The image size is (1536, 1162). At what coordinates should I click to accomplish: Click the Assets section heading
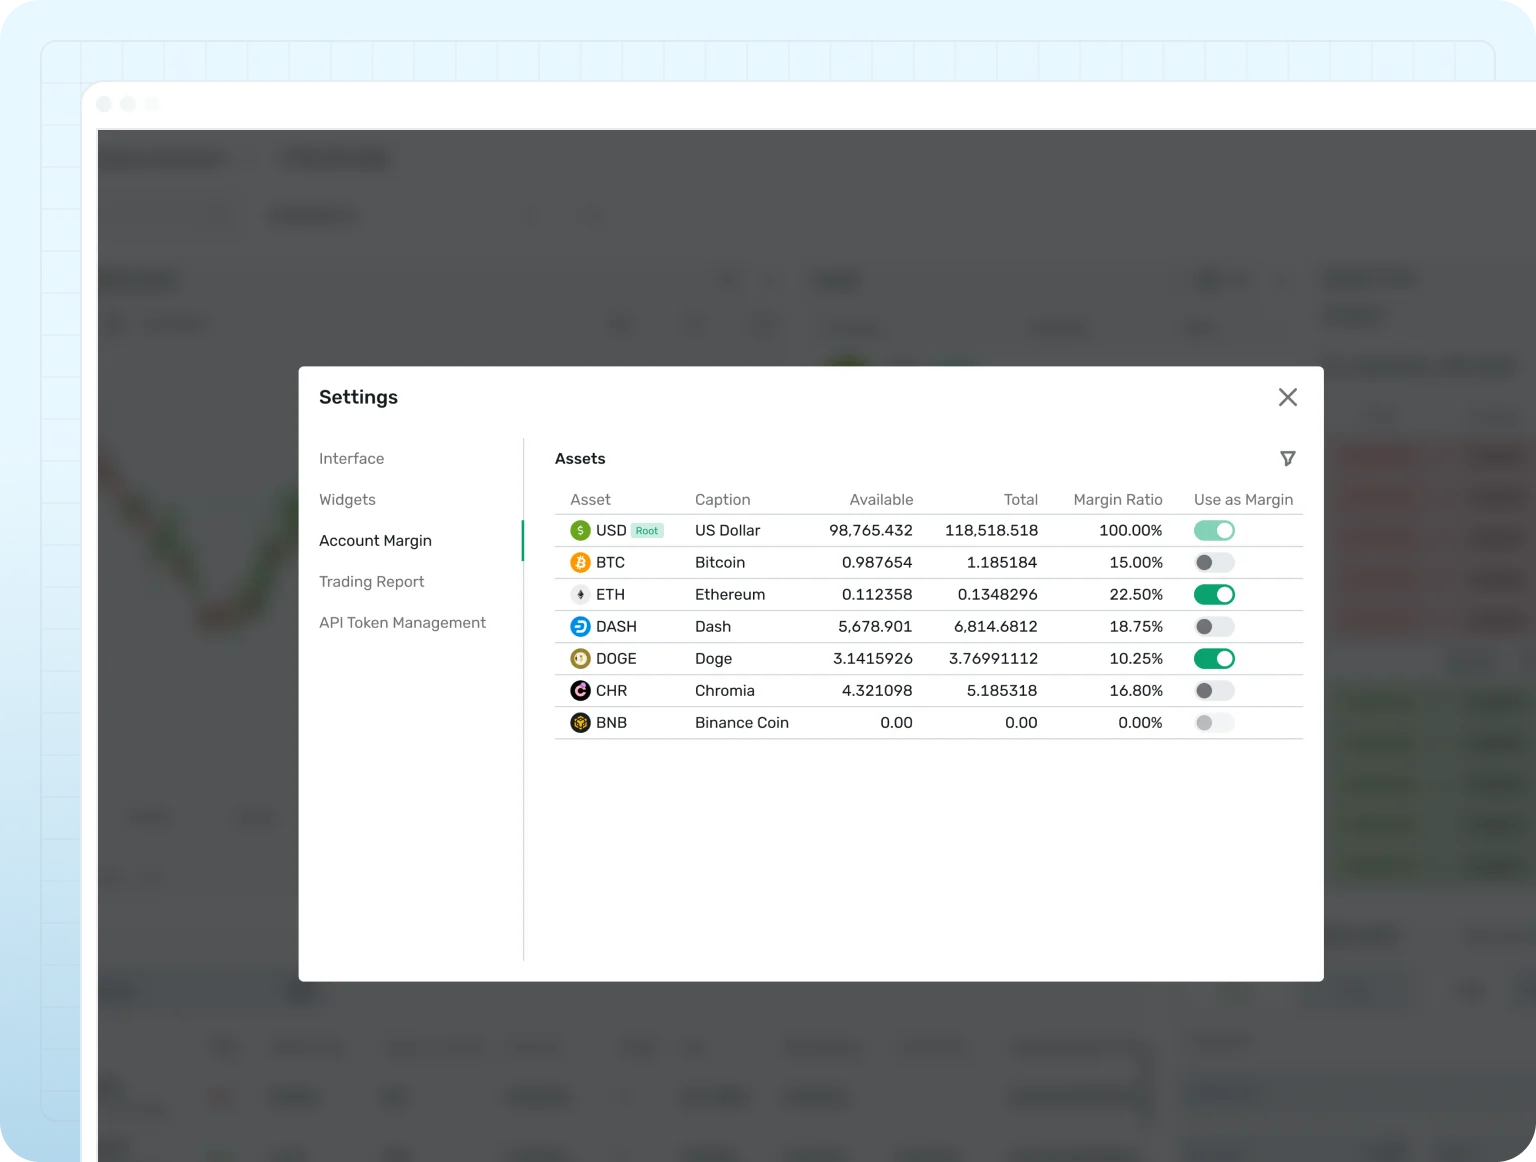coord(580,458)
